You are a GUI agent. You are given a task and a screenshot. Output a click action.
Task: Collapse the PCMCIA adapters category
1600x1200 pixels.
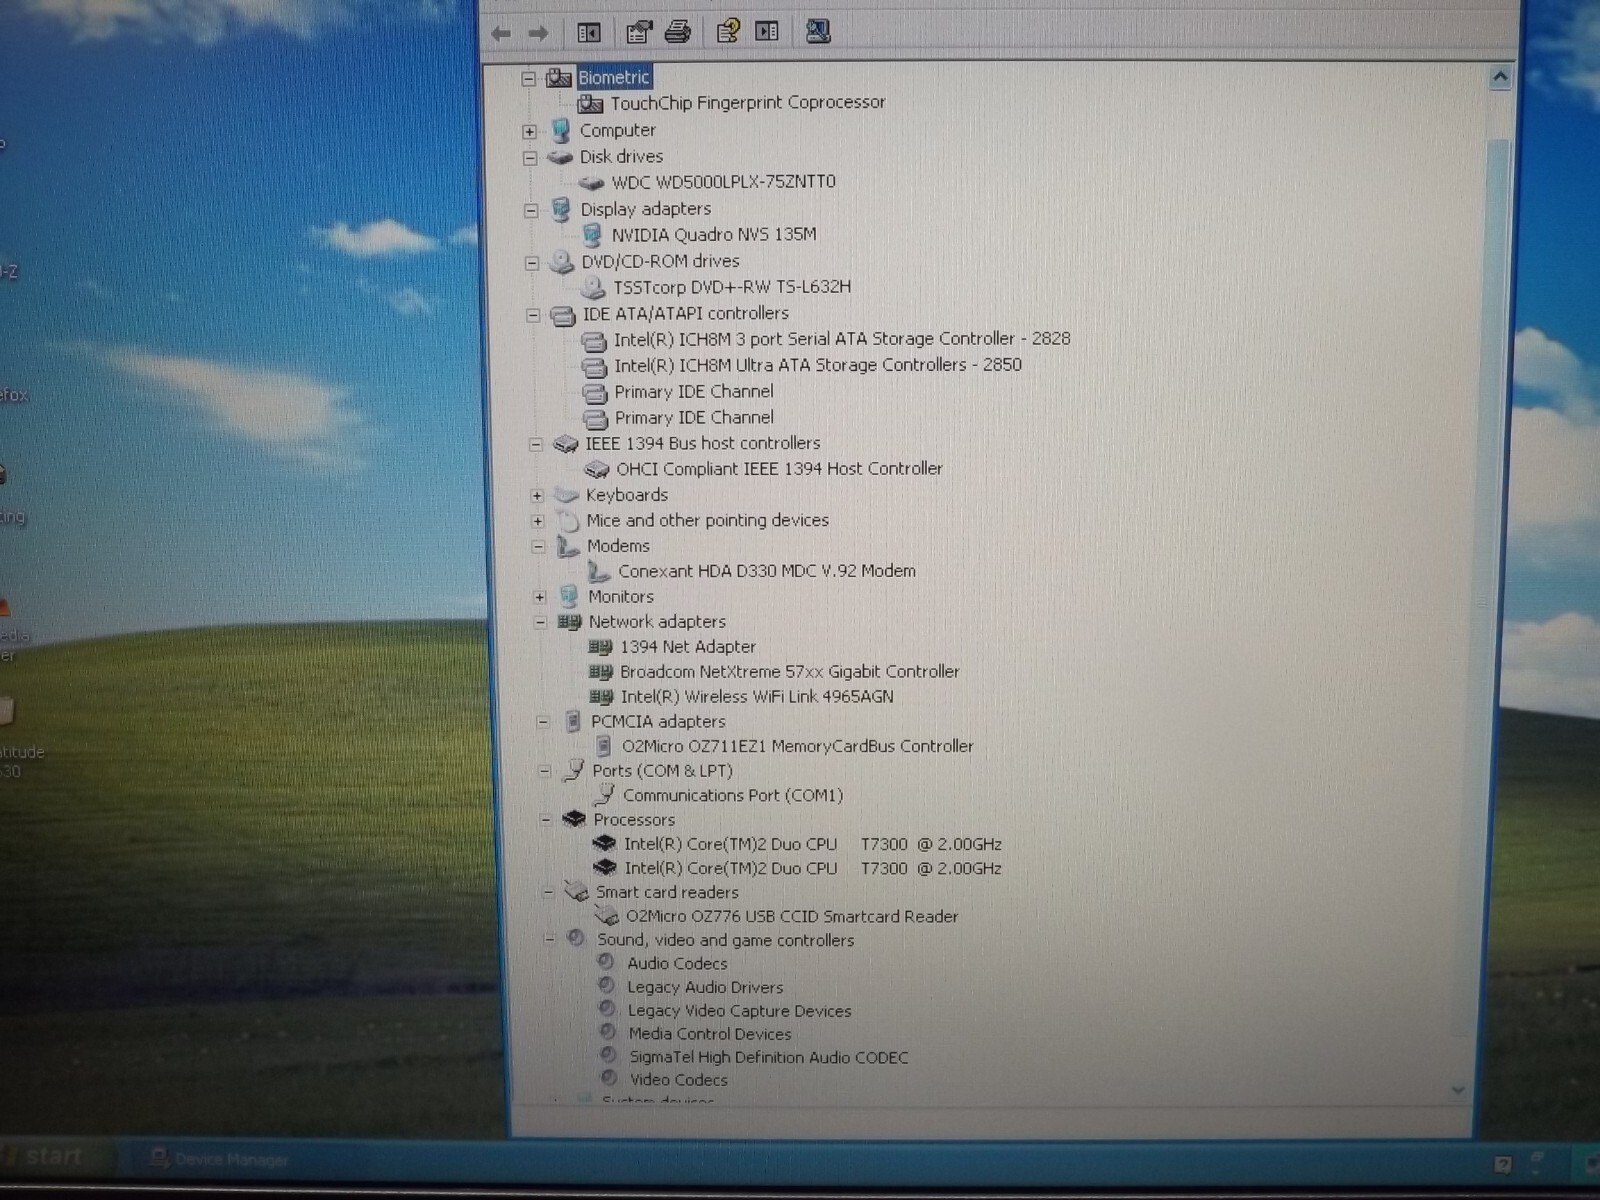click(543, 721)
